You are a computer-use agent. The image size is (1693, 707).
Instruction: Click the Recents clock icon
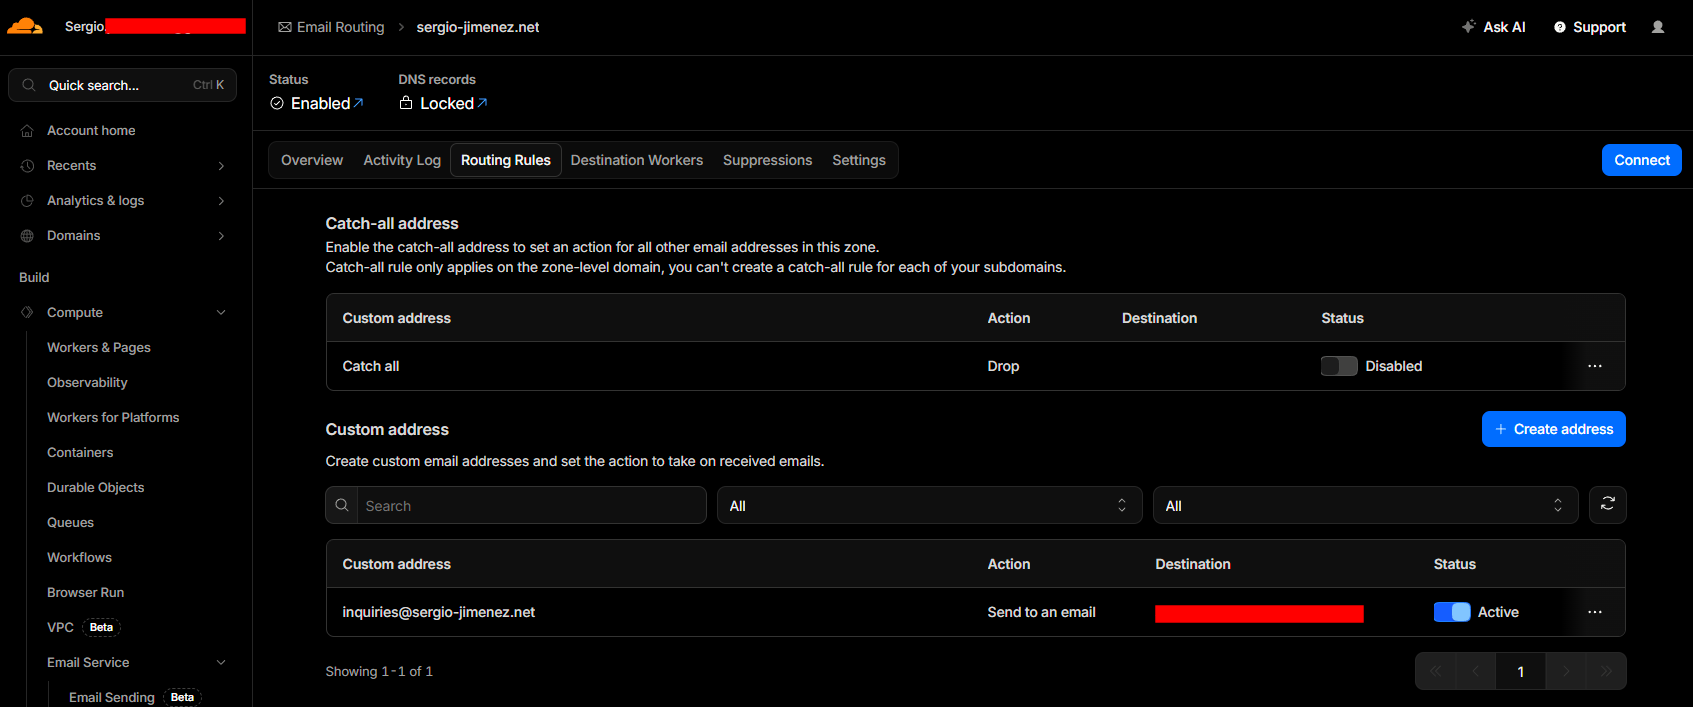[27, 166]
